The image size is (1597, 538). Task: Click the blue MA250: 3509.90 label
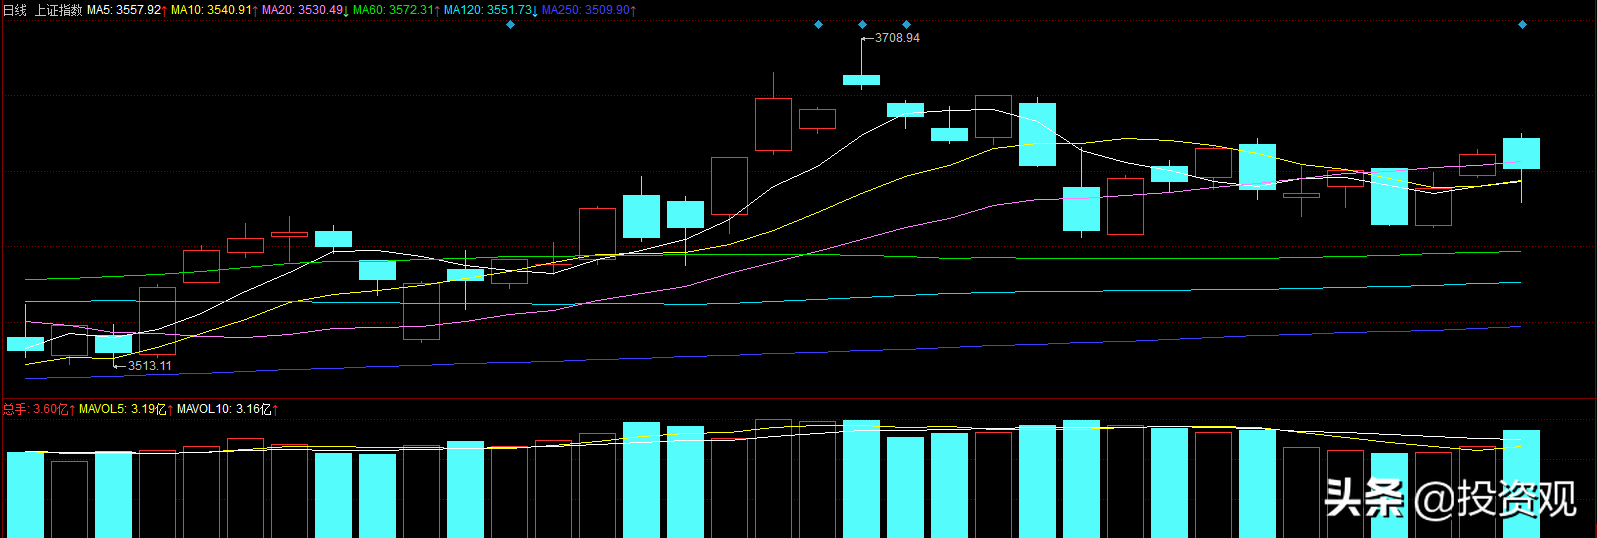click(588, 10)
